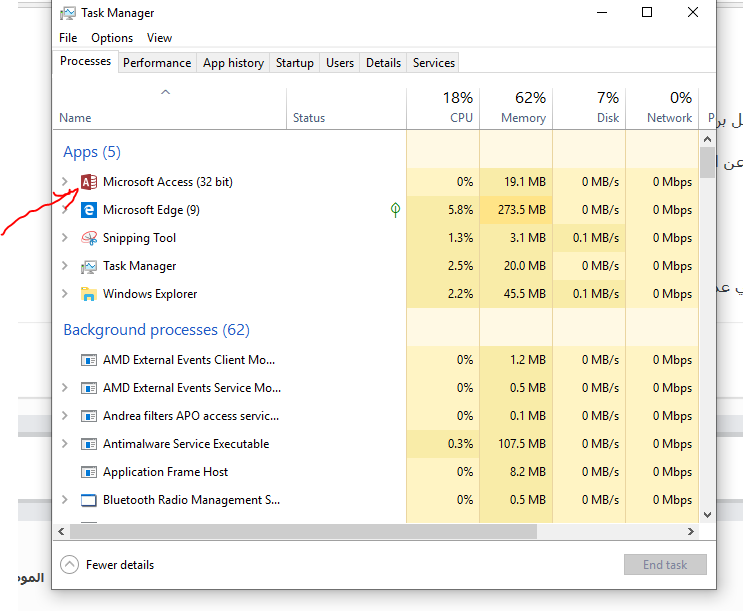This screenshot has height=611, width=743.
Task: Sort processes by Memory column header
Action: pyautogui.click(x=516, y=107)
